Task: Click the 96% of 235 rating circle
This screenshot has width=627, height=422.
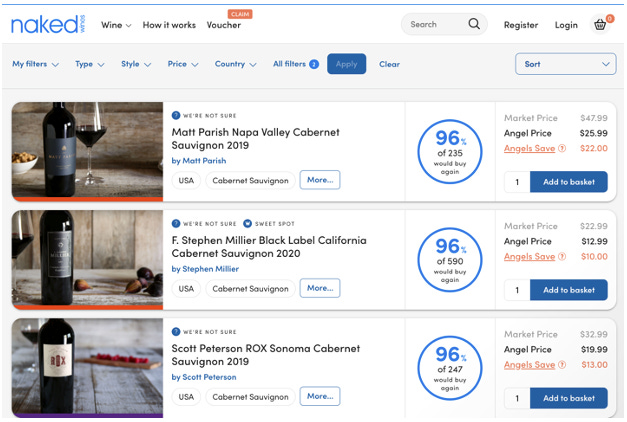Action: (450, 152)
